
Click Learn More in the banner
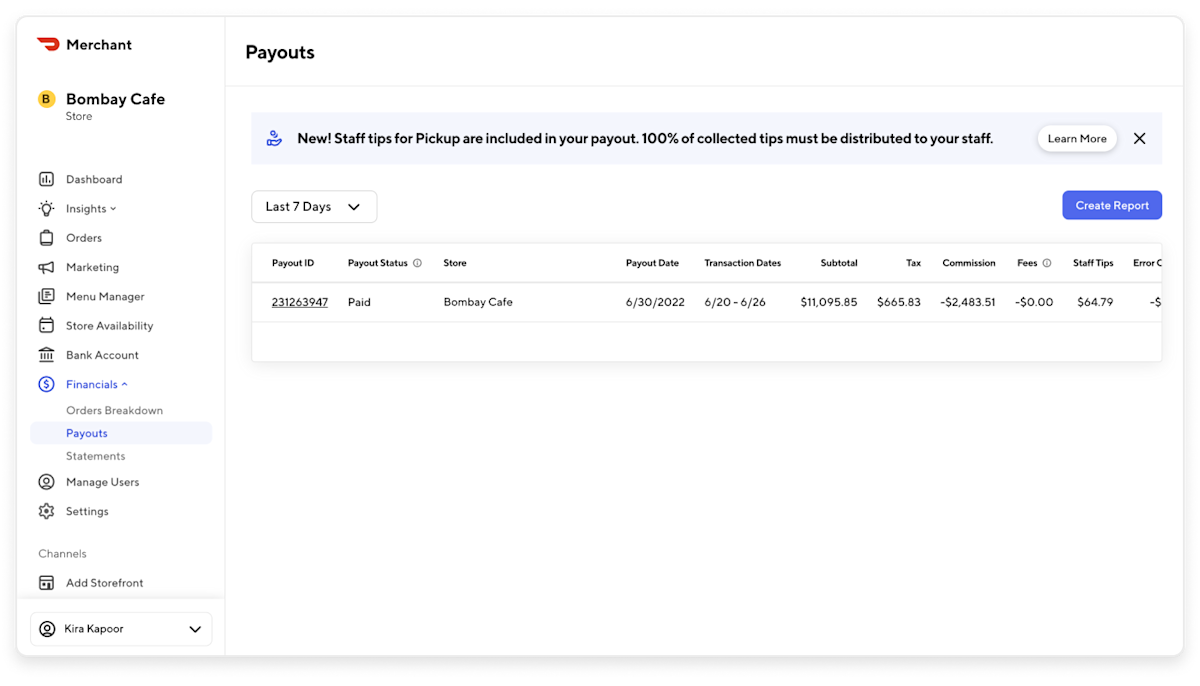tap(1077, 139)
